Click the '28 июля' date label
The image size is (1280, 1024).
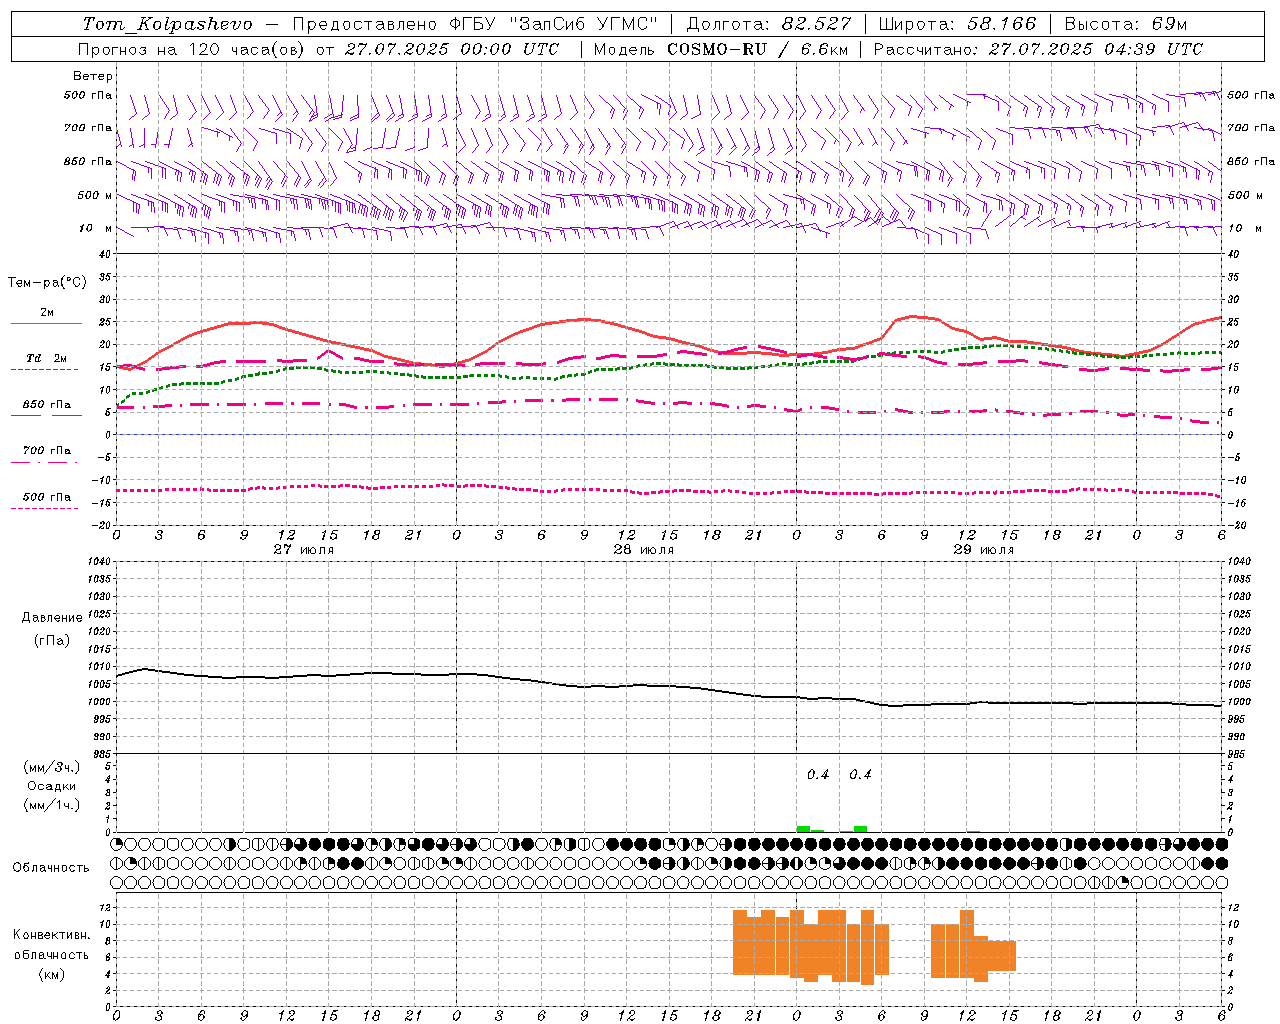coord(644,550)
